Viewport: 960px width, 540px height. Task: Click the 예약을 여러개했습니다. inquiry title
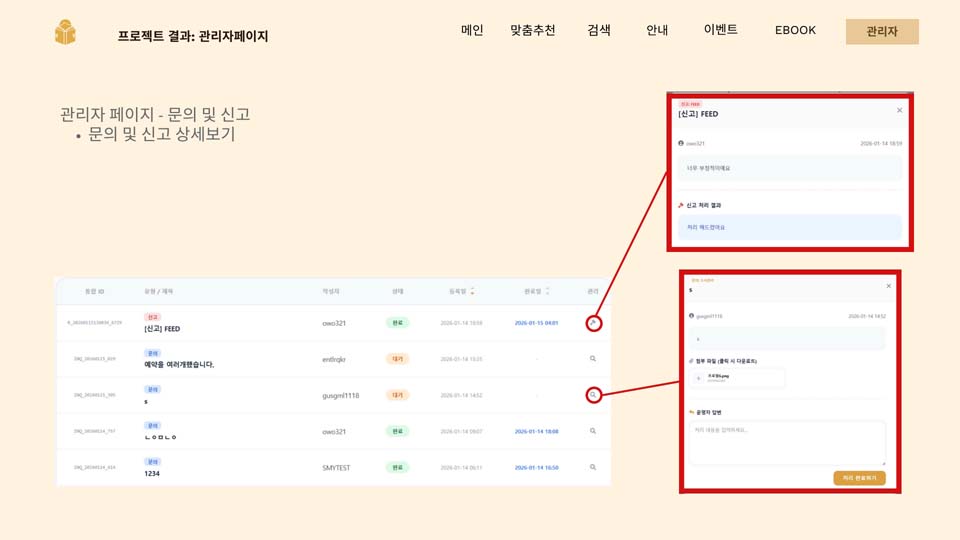click(x=179, y=364)
